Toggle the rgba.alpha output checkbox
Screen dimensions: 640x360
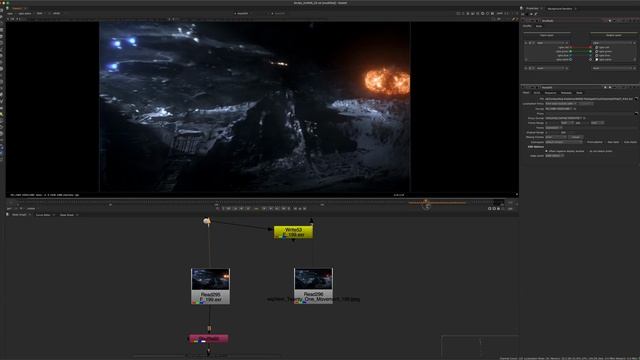pyautogui.click(x=596, y=60)
